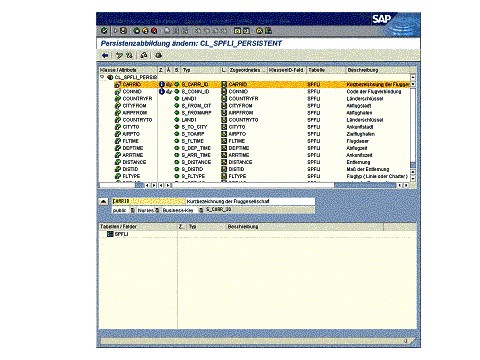Click the yellow Help icon
Screen dimensions: 480x360
(259, 31)
